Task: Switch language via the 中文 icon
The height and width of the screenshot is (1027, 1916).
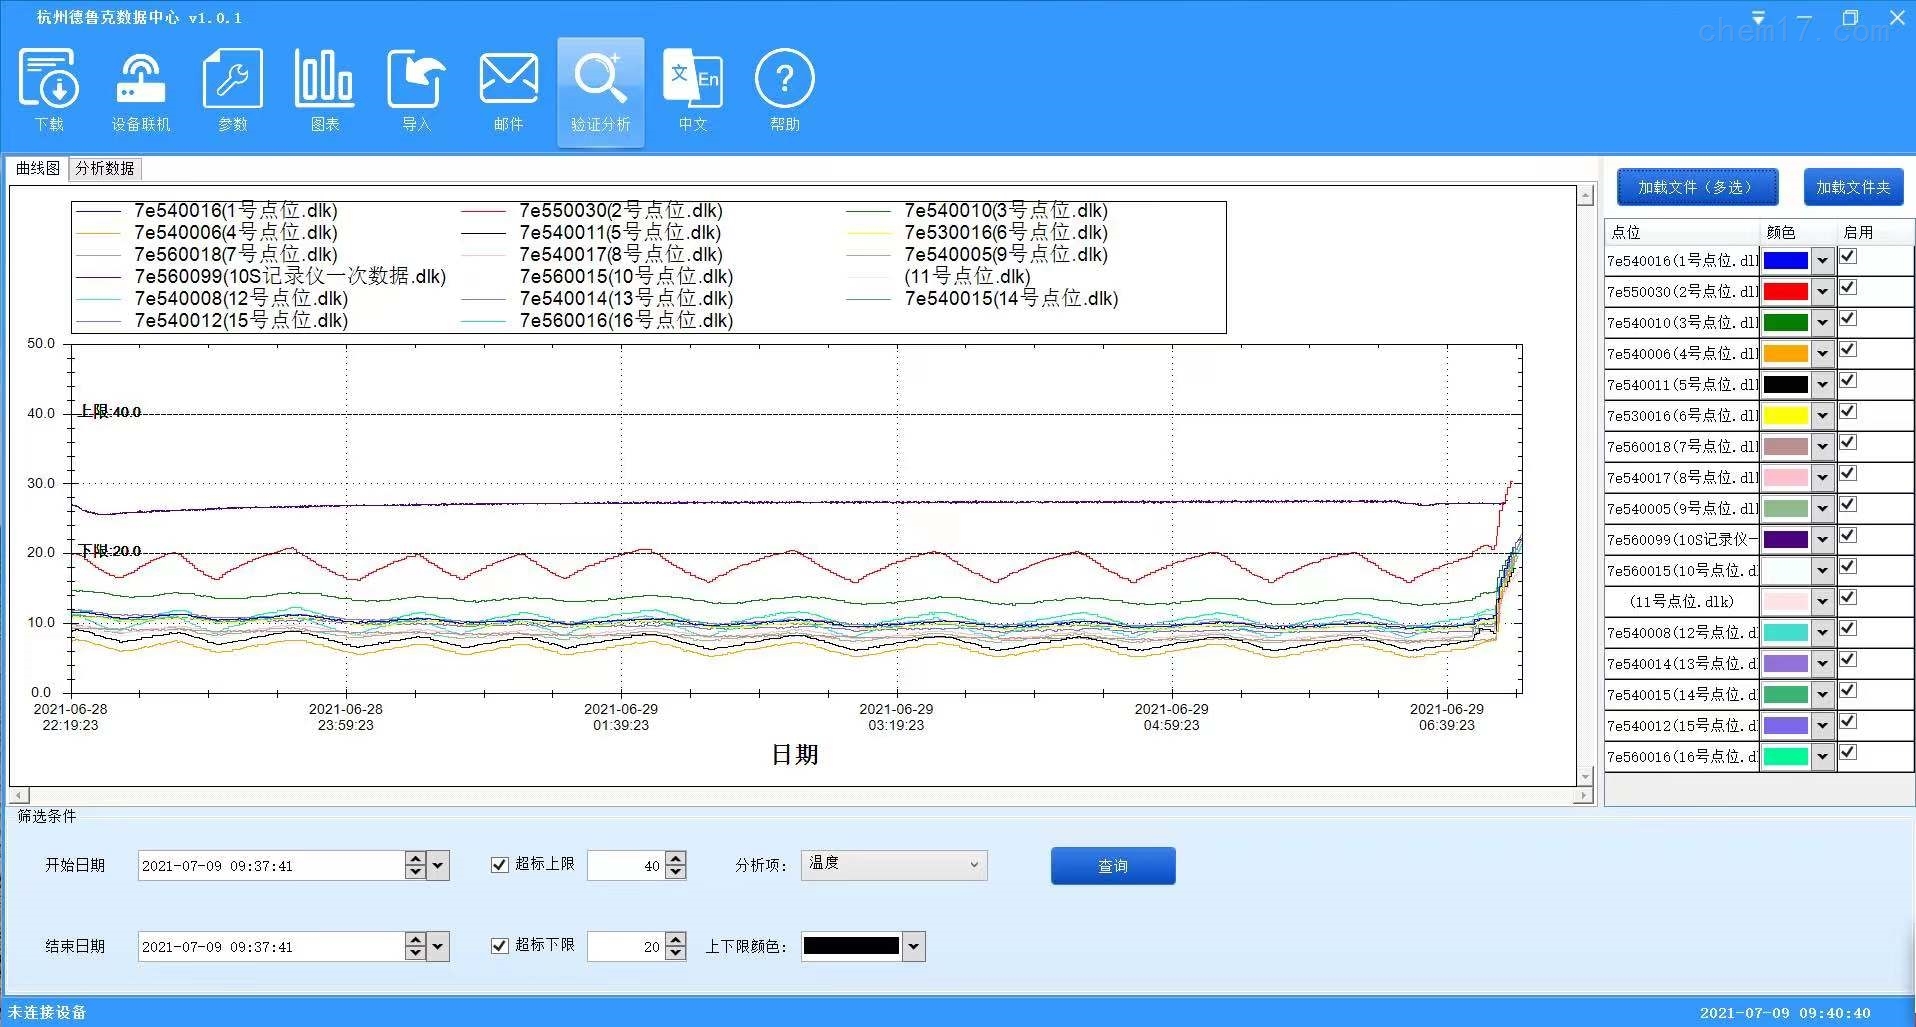Action: point(692,90)
